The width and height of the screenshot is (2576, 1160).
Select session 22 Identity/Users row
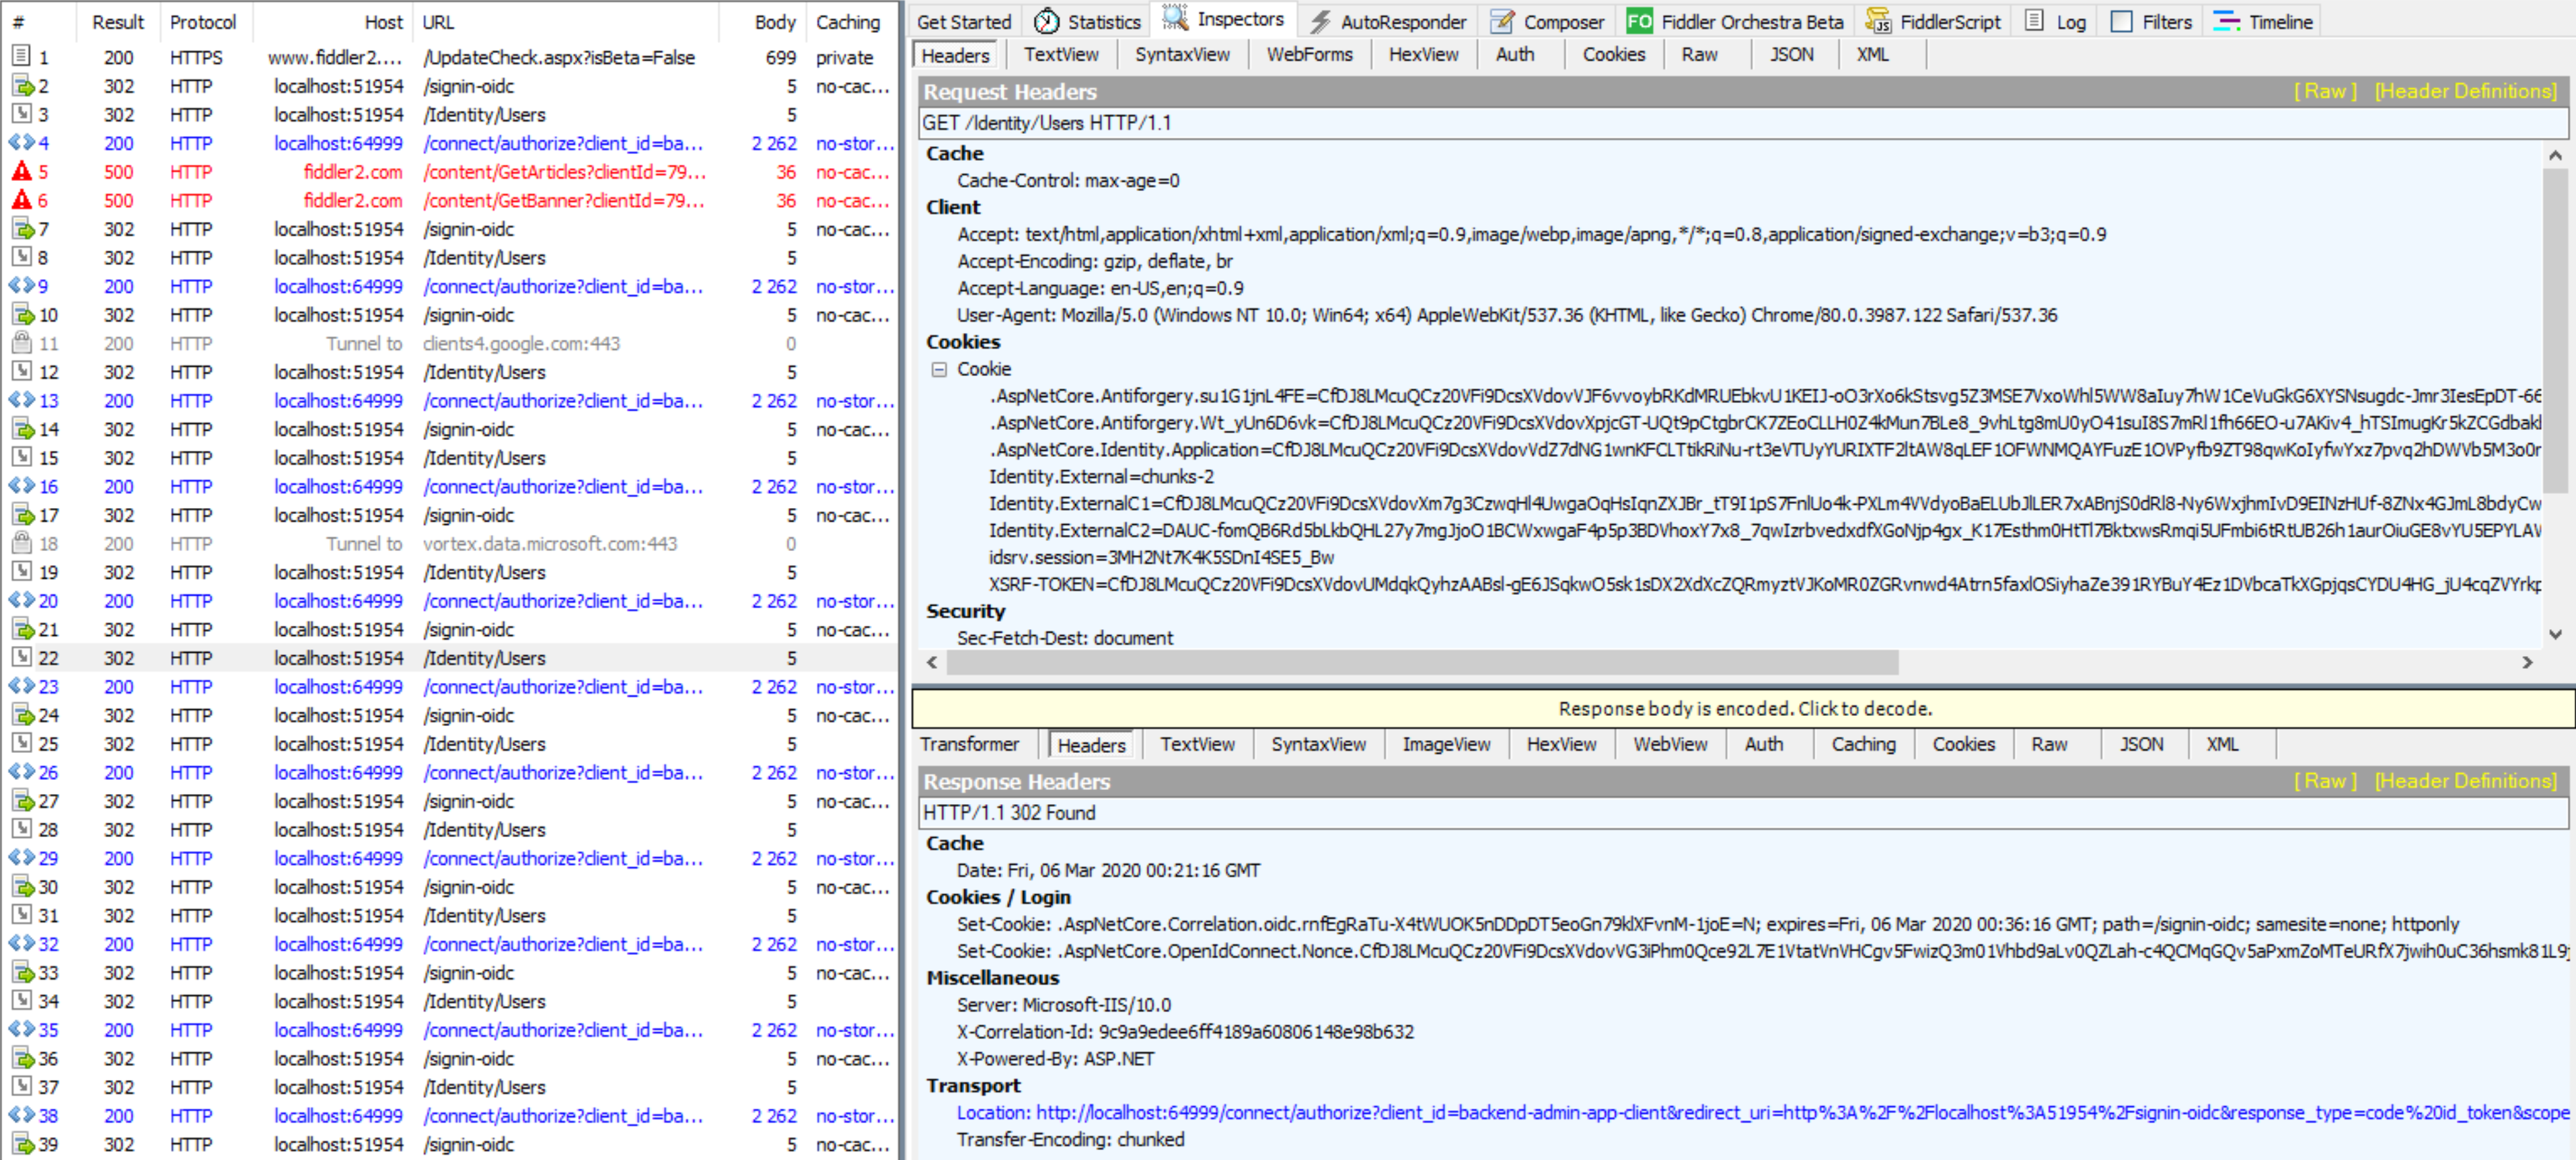pyautogui.click(x=484, y=658)
